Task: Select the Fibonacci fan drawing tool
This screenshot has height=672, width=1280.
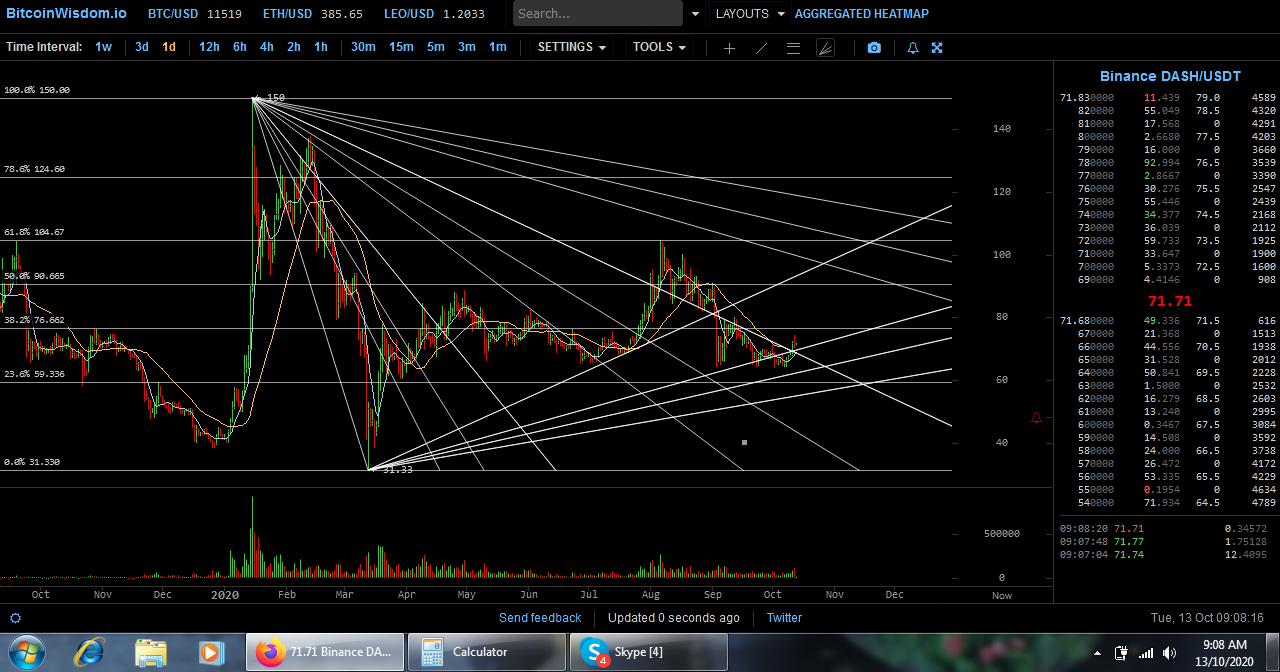Action: [825, 48]
